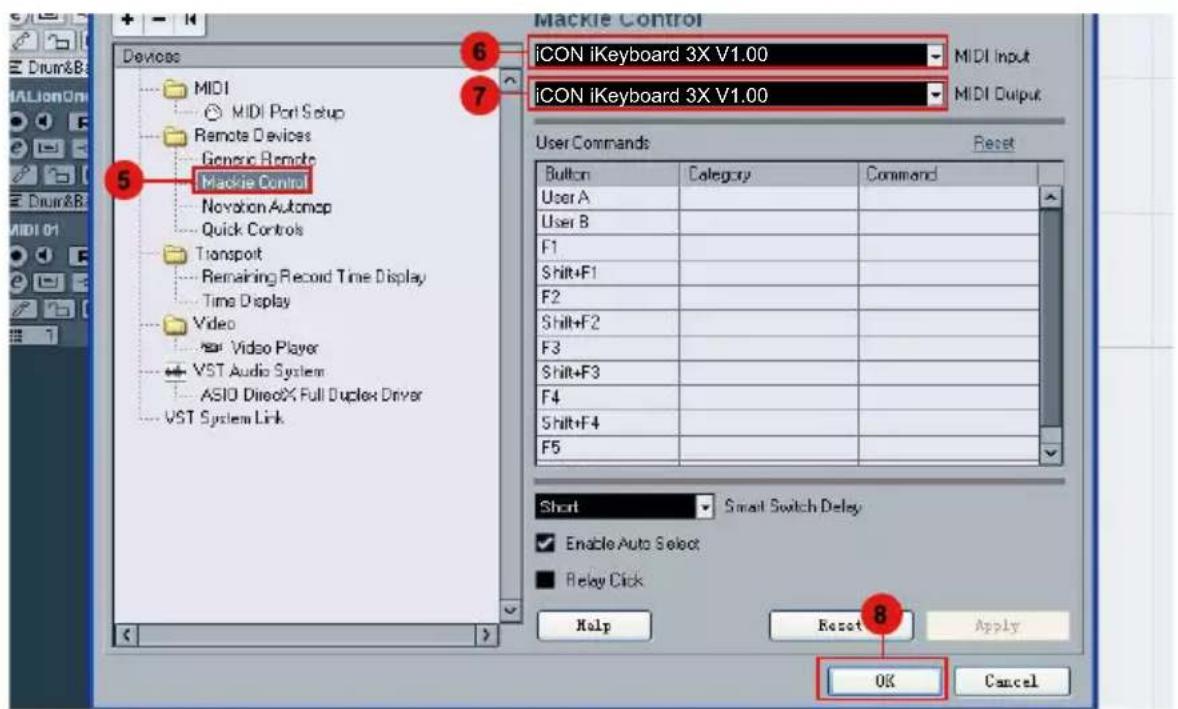Screen dimensions: 1178x709
Task: Select the User B row in commands table
Action: tap(788, 222)
